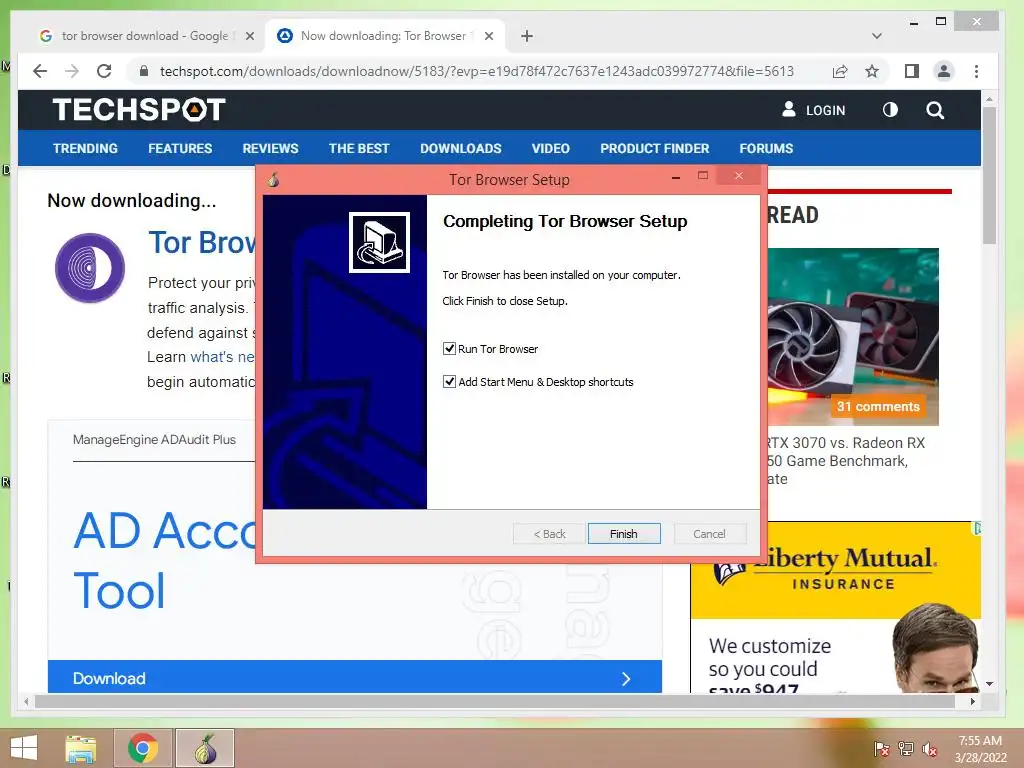Minimize the Tor Browser Setup dialog
This screenshot has height=768, width=1024.
click(x=676, y=176)
